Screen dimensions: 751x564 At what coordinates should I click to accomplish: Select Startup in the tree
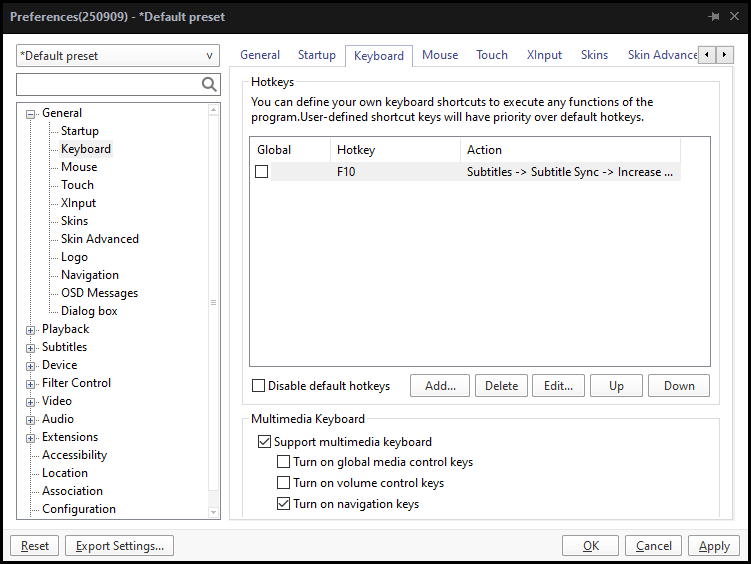[80, 131]
